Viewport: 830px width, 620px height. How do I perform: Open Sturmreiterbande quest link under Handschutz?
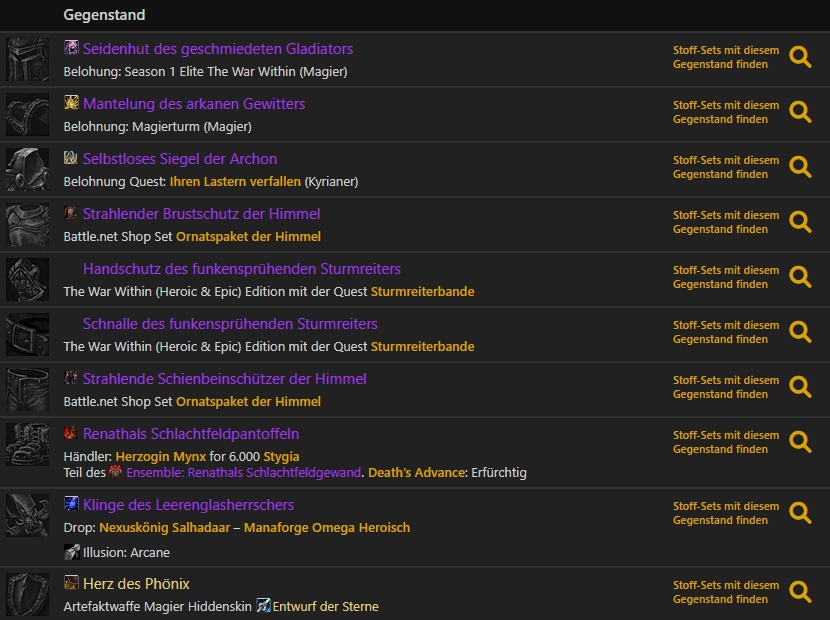pos(422,292)
